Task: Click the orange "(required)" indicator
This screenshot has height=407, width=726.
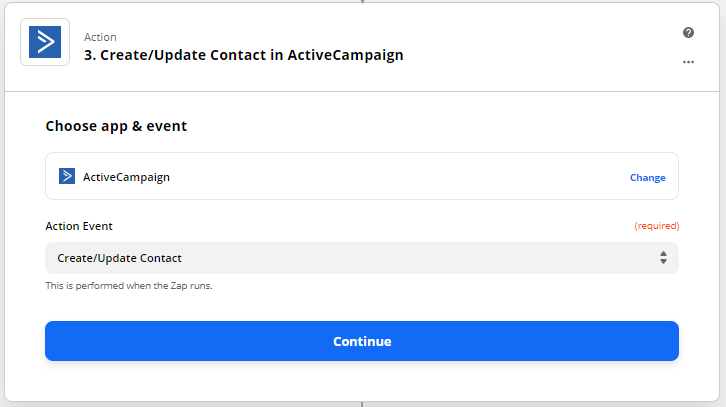Action: [656, 226]
